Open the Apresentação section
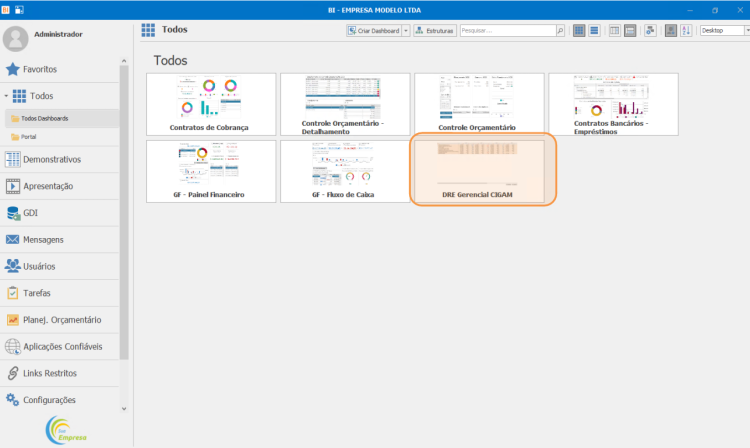Viewport: 750px width, 448px height. [59, 186]
